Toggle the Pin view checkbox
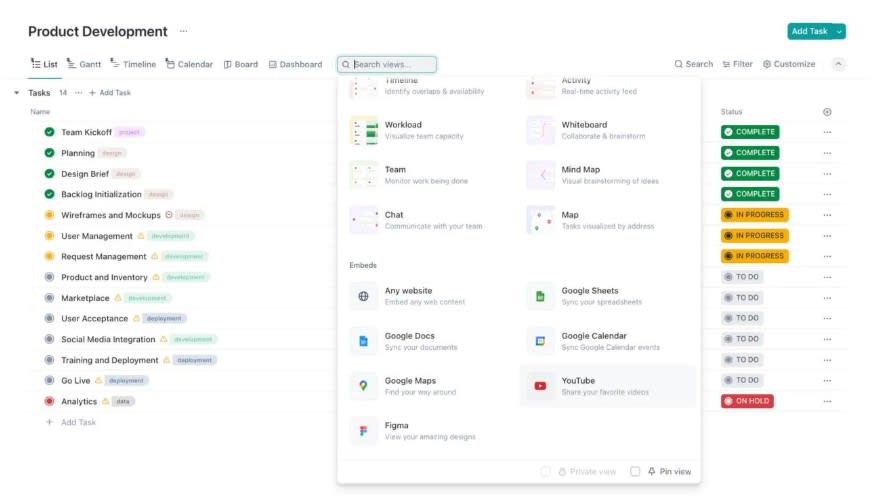 635,471
